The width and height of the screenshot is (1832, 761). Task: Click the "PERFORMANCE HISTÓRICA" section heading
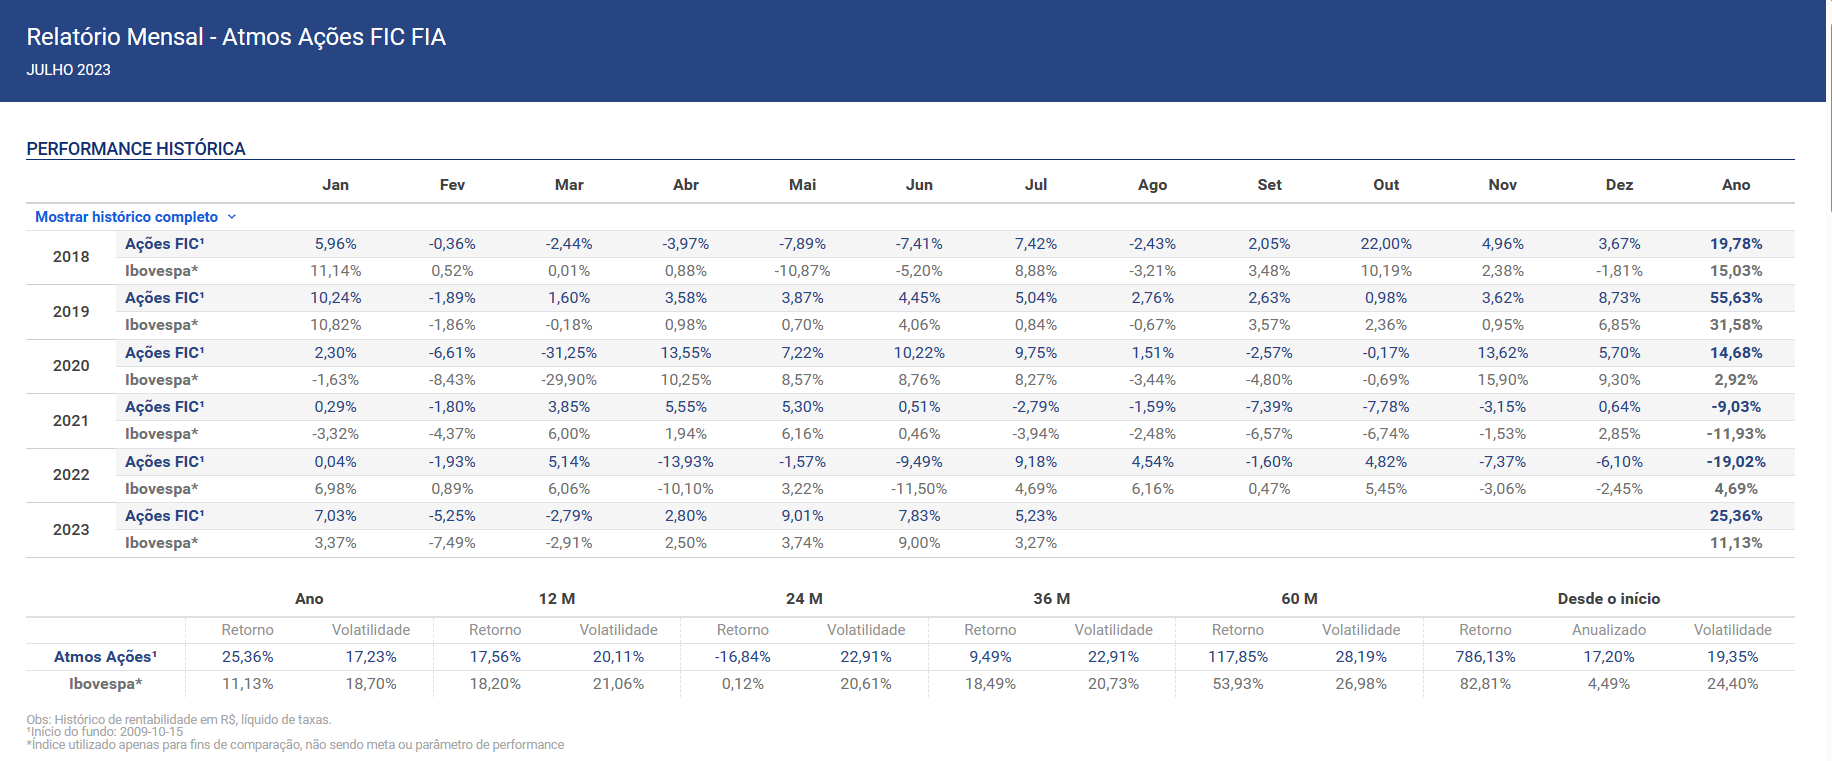click(x=136, y=149)
